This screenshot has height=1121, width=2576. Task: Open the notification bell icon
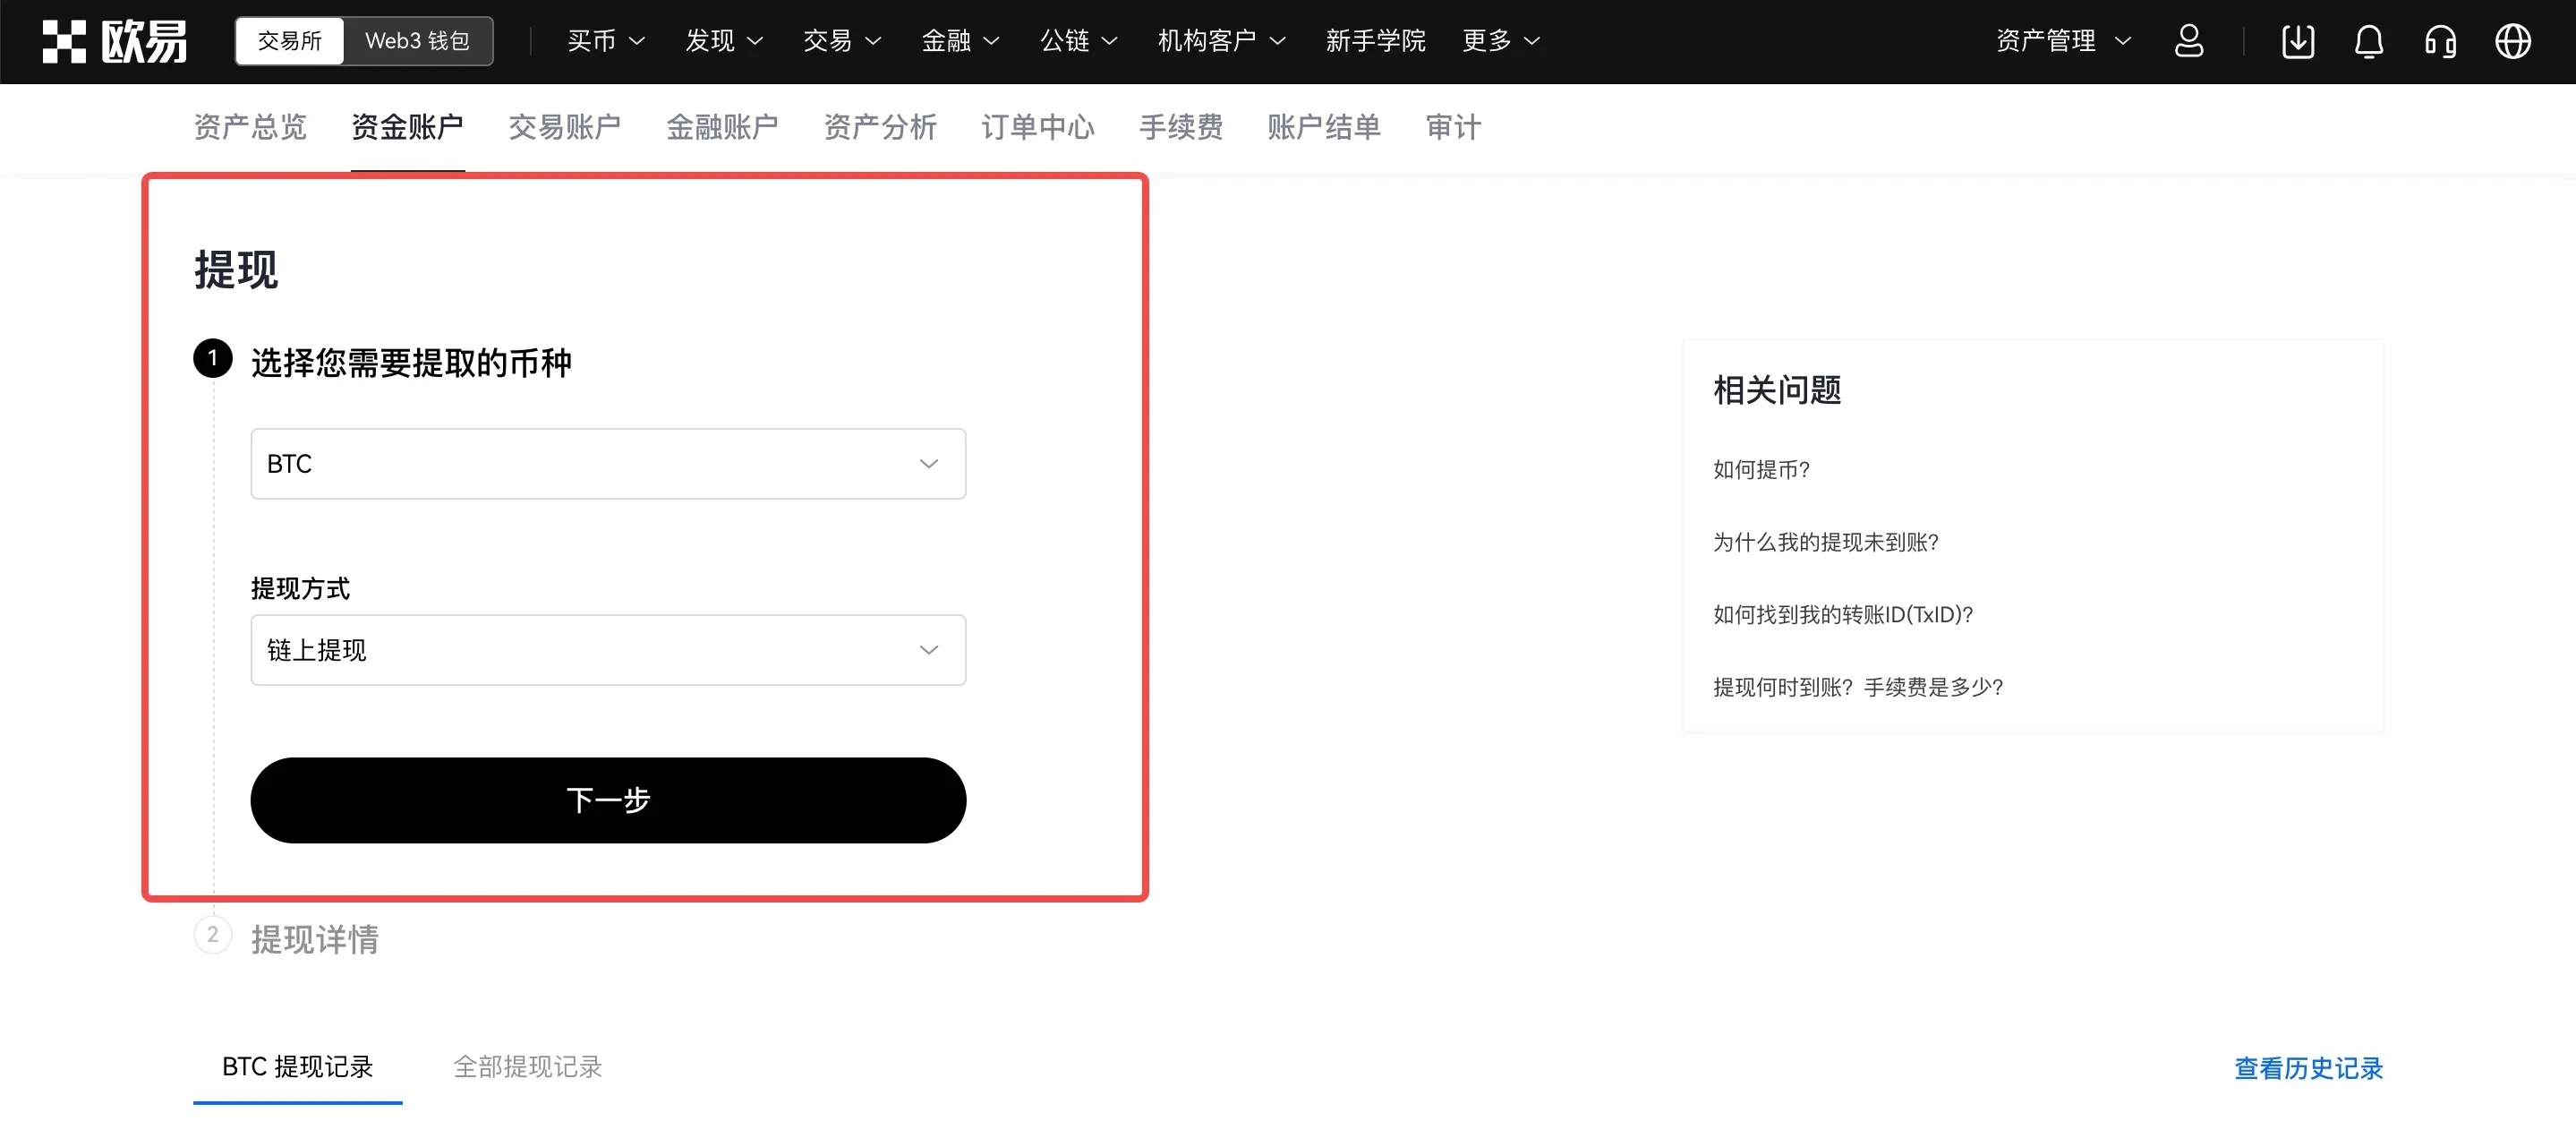pos(2368,41)
